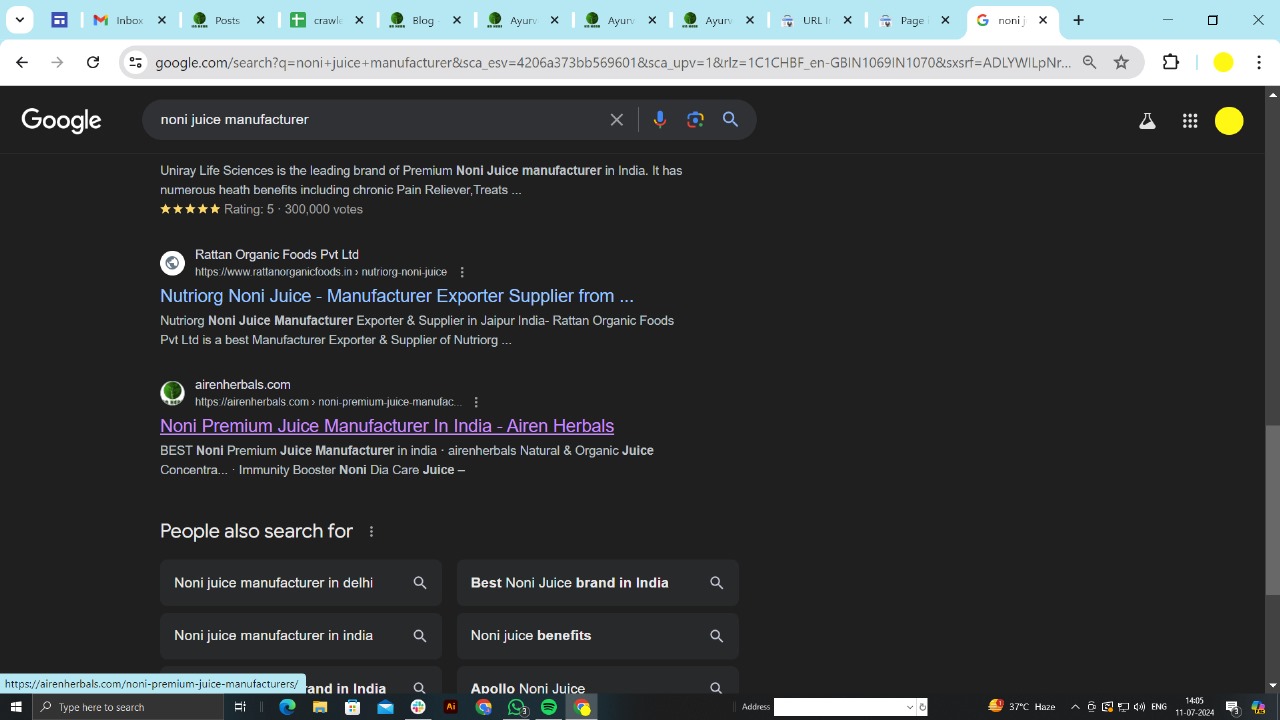Open Microsoft Store from taskbar
The width and height of the screenshot is (1280, 720).
[352, 707]
